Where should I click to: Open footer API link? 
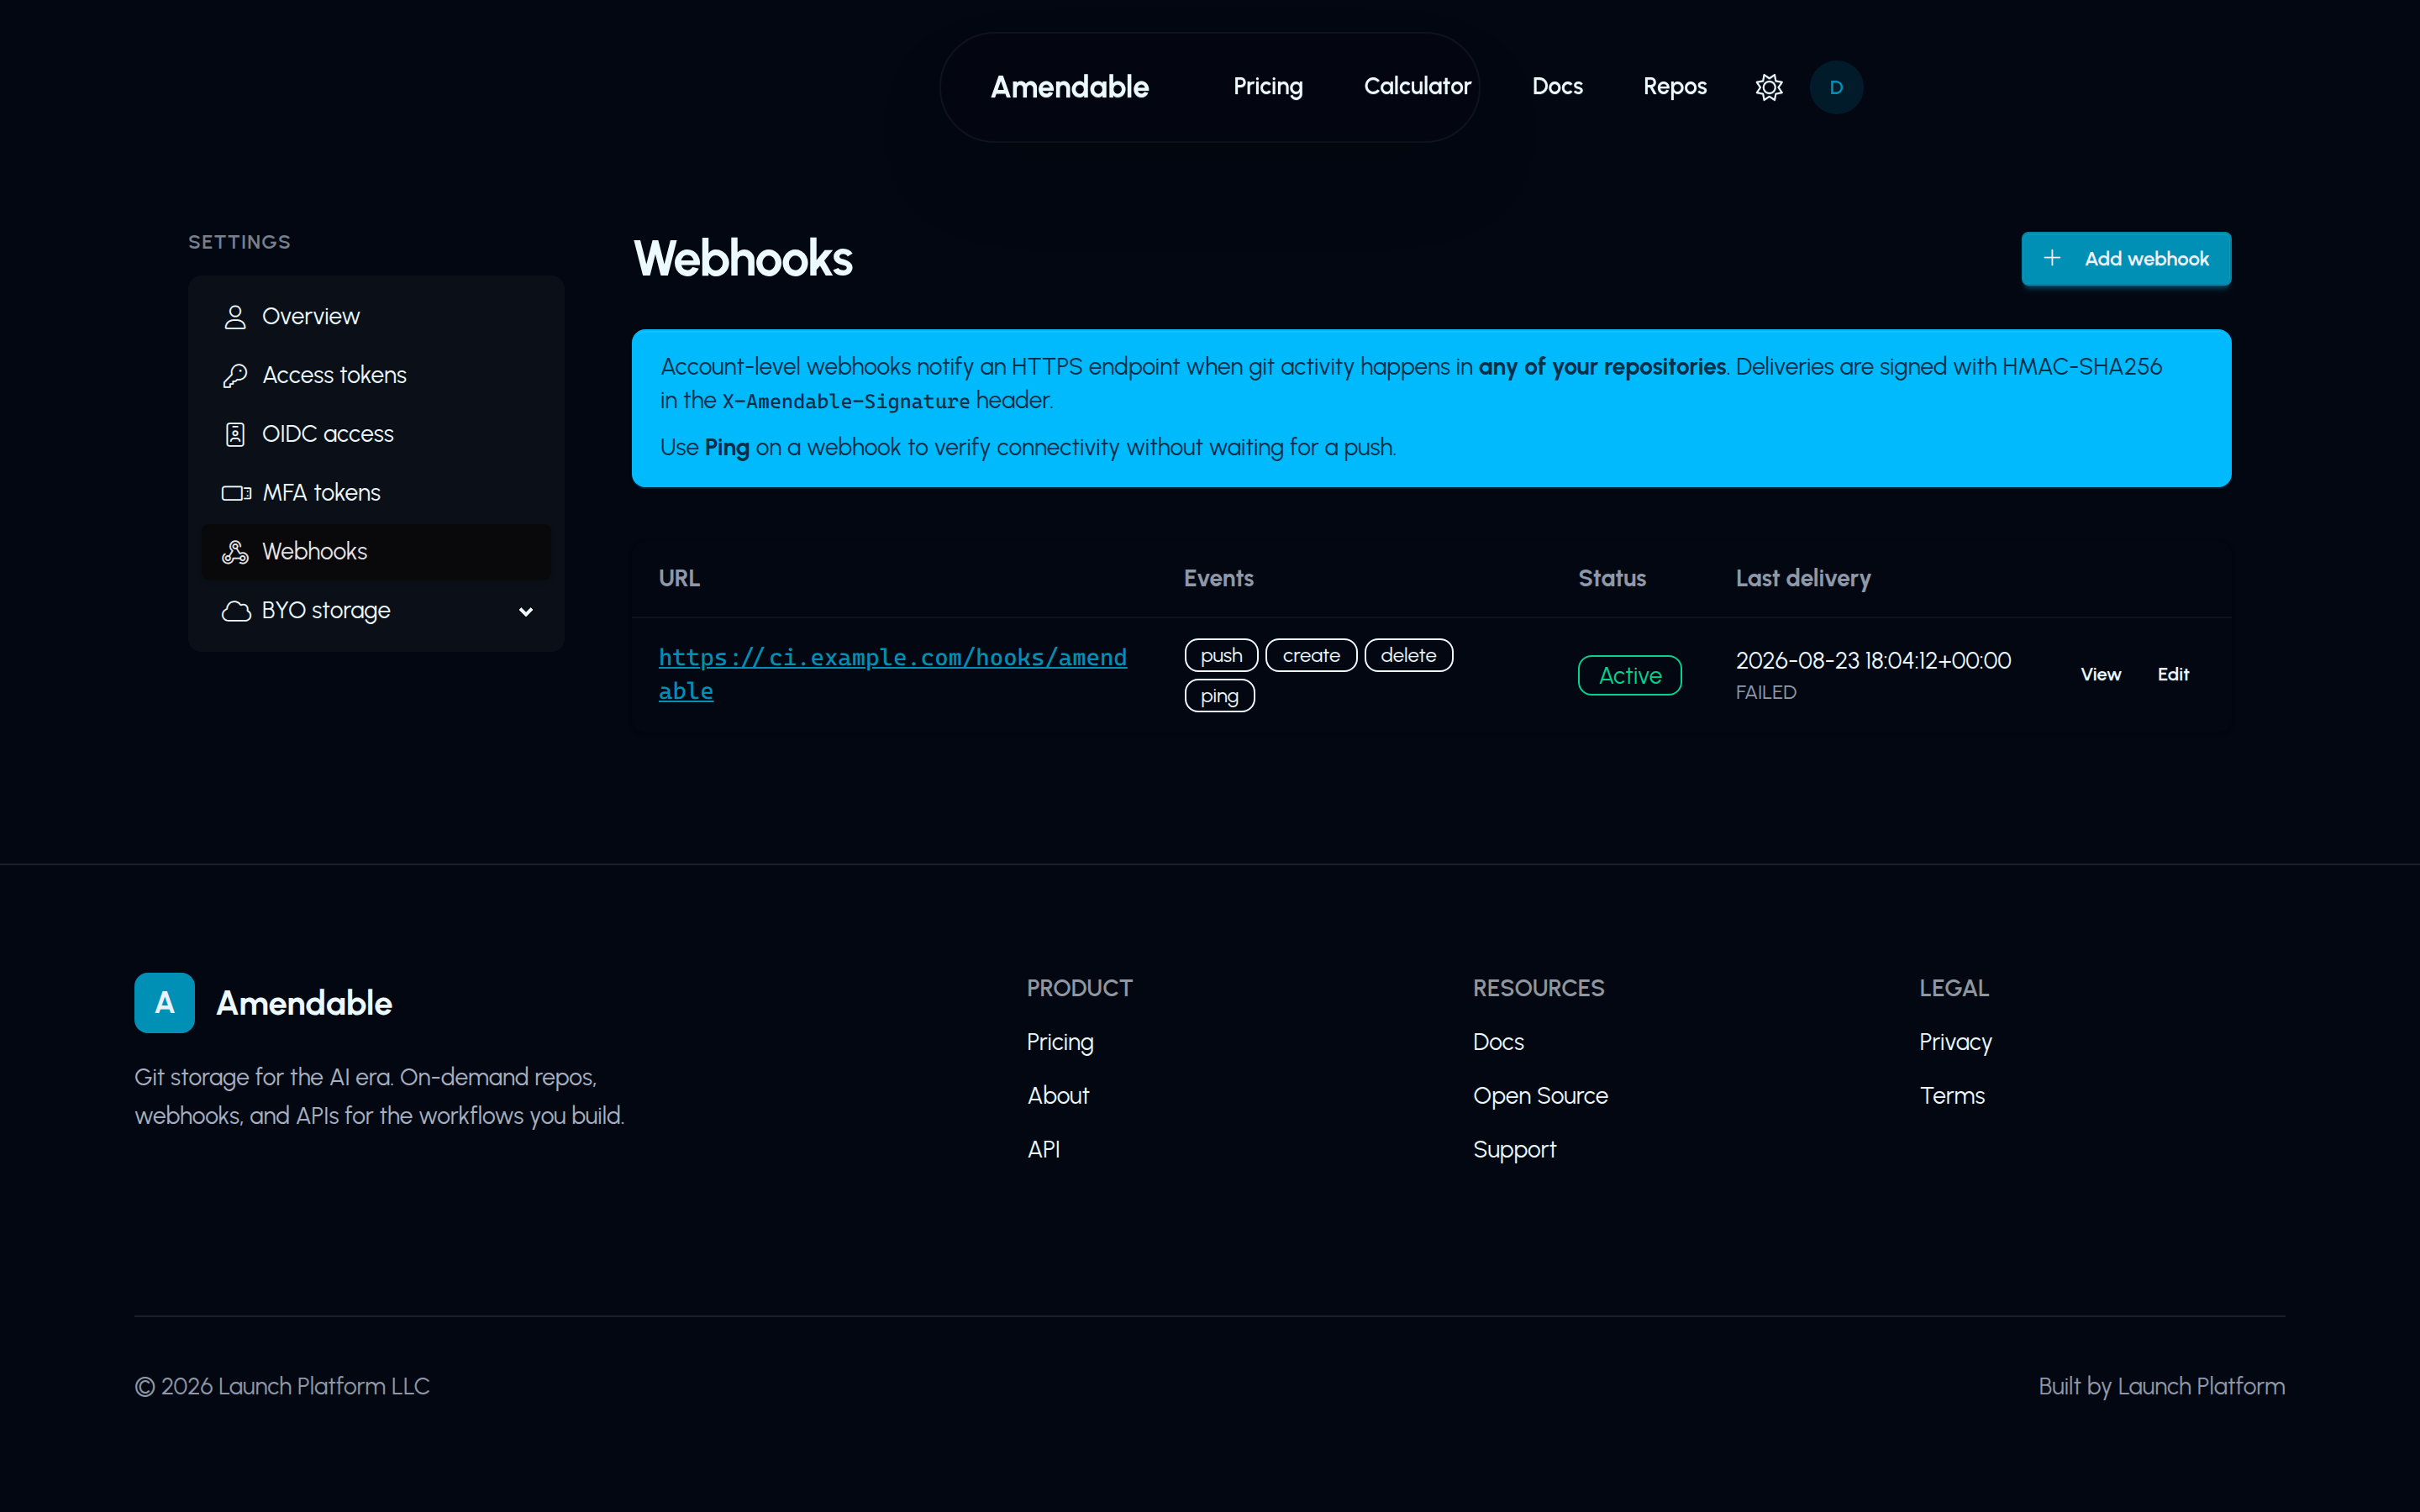(x=1043, y=1150)
